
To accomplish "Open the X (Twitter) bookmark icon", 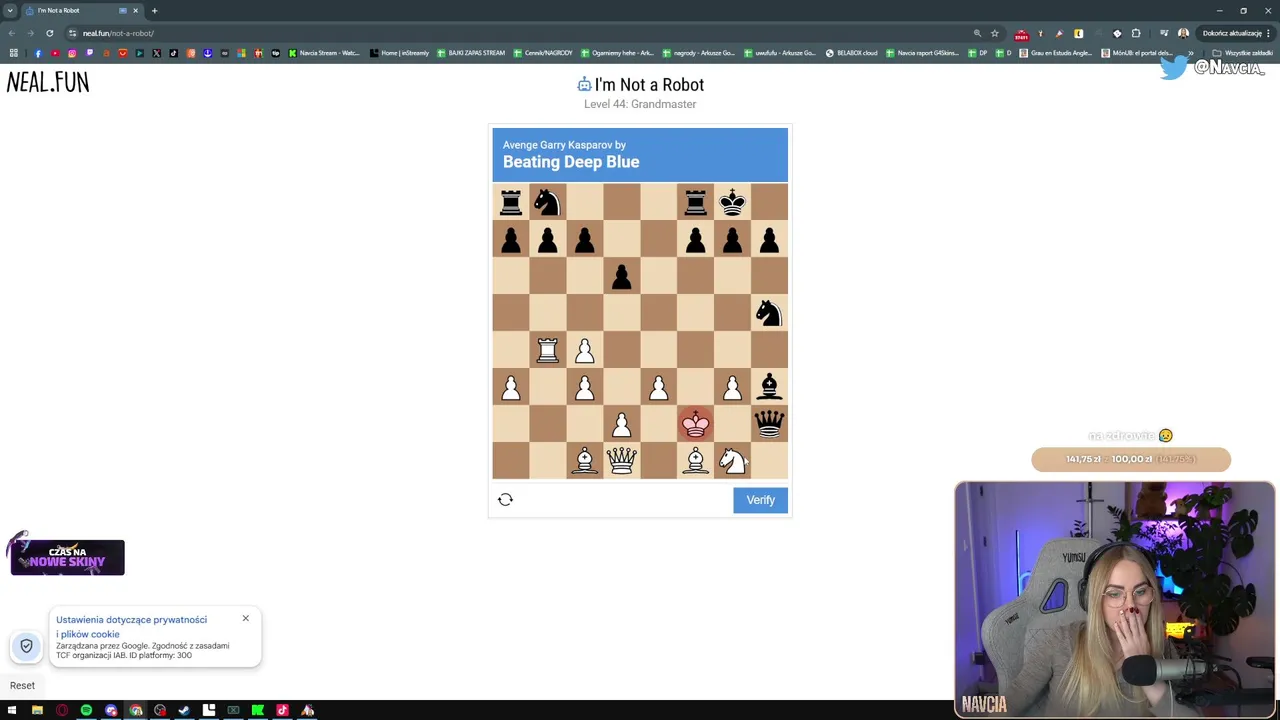I will pyautogui.click(x=157, y=53).
